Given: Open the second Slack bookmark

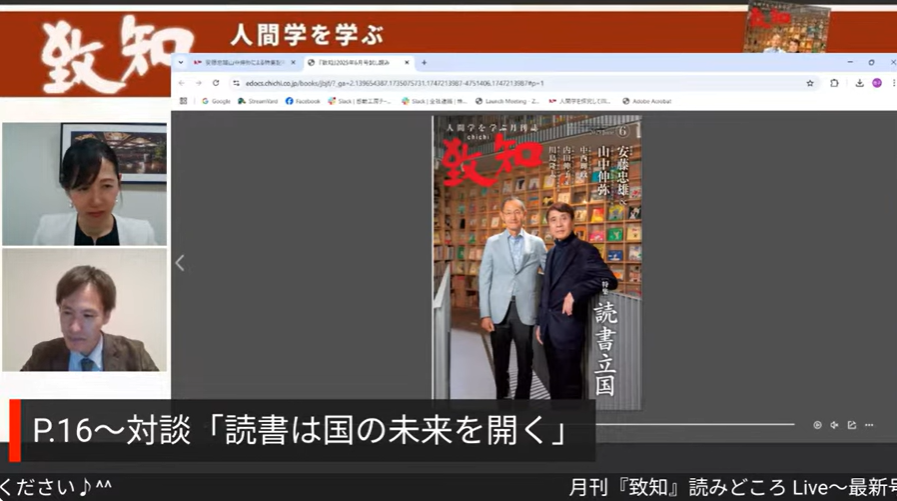Looking at the screenshot, I should 434,101.
